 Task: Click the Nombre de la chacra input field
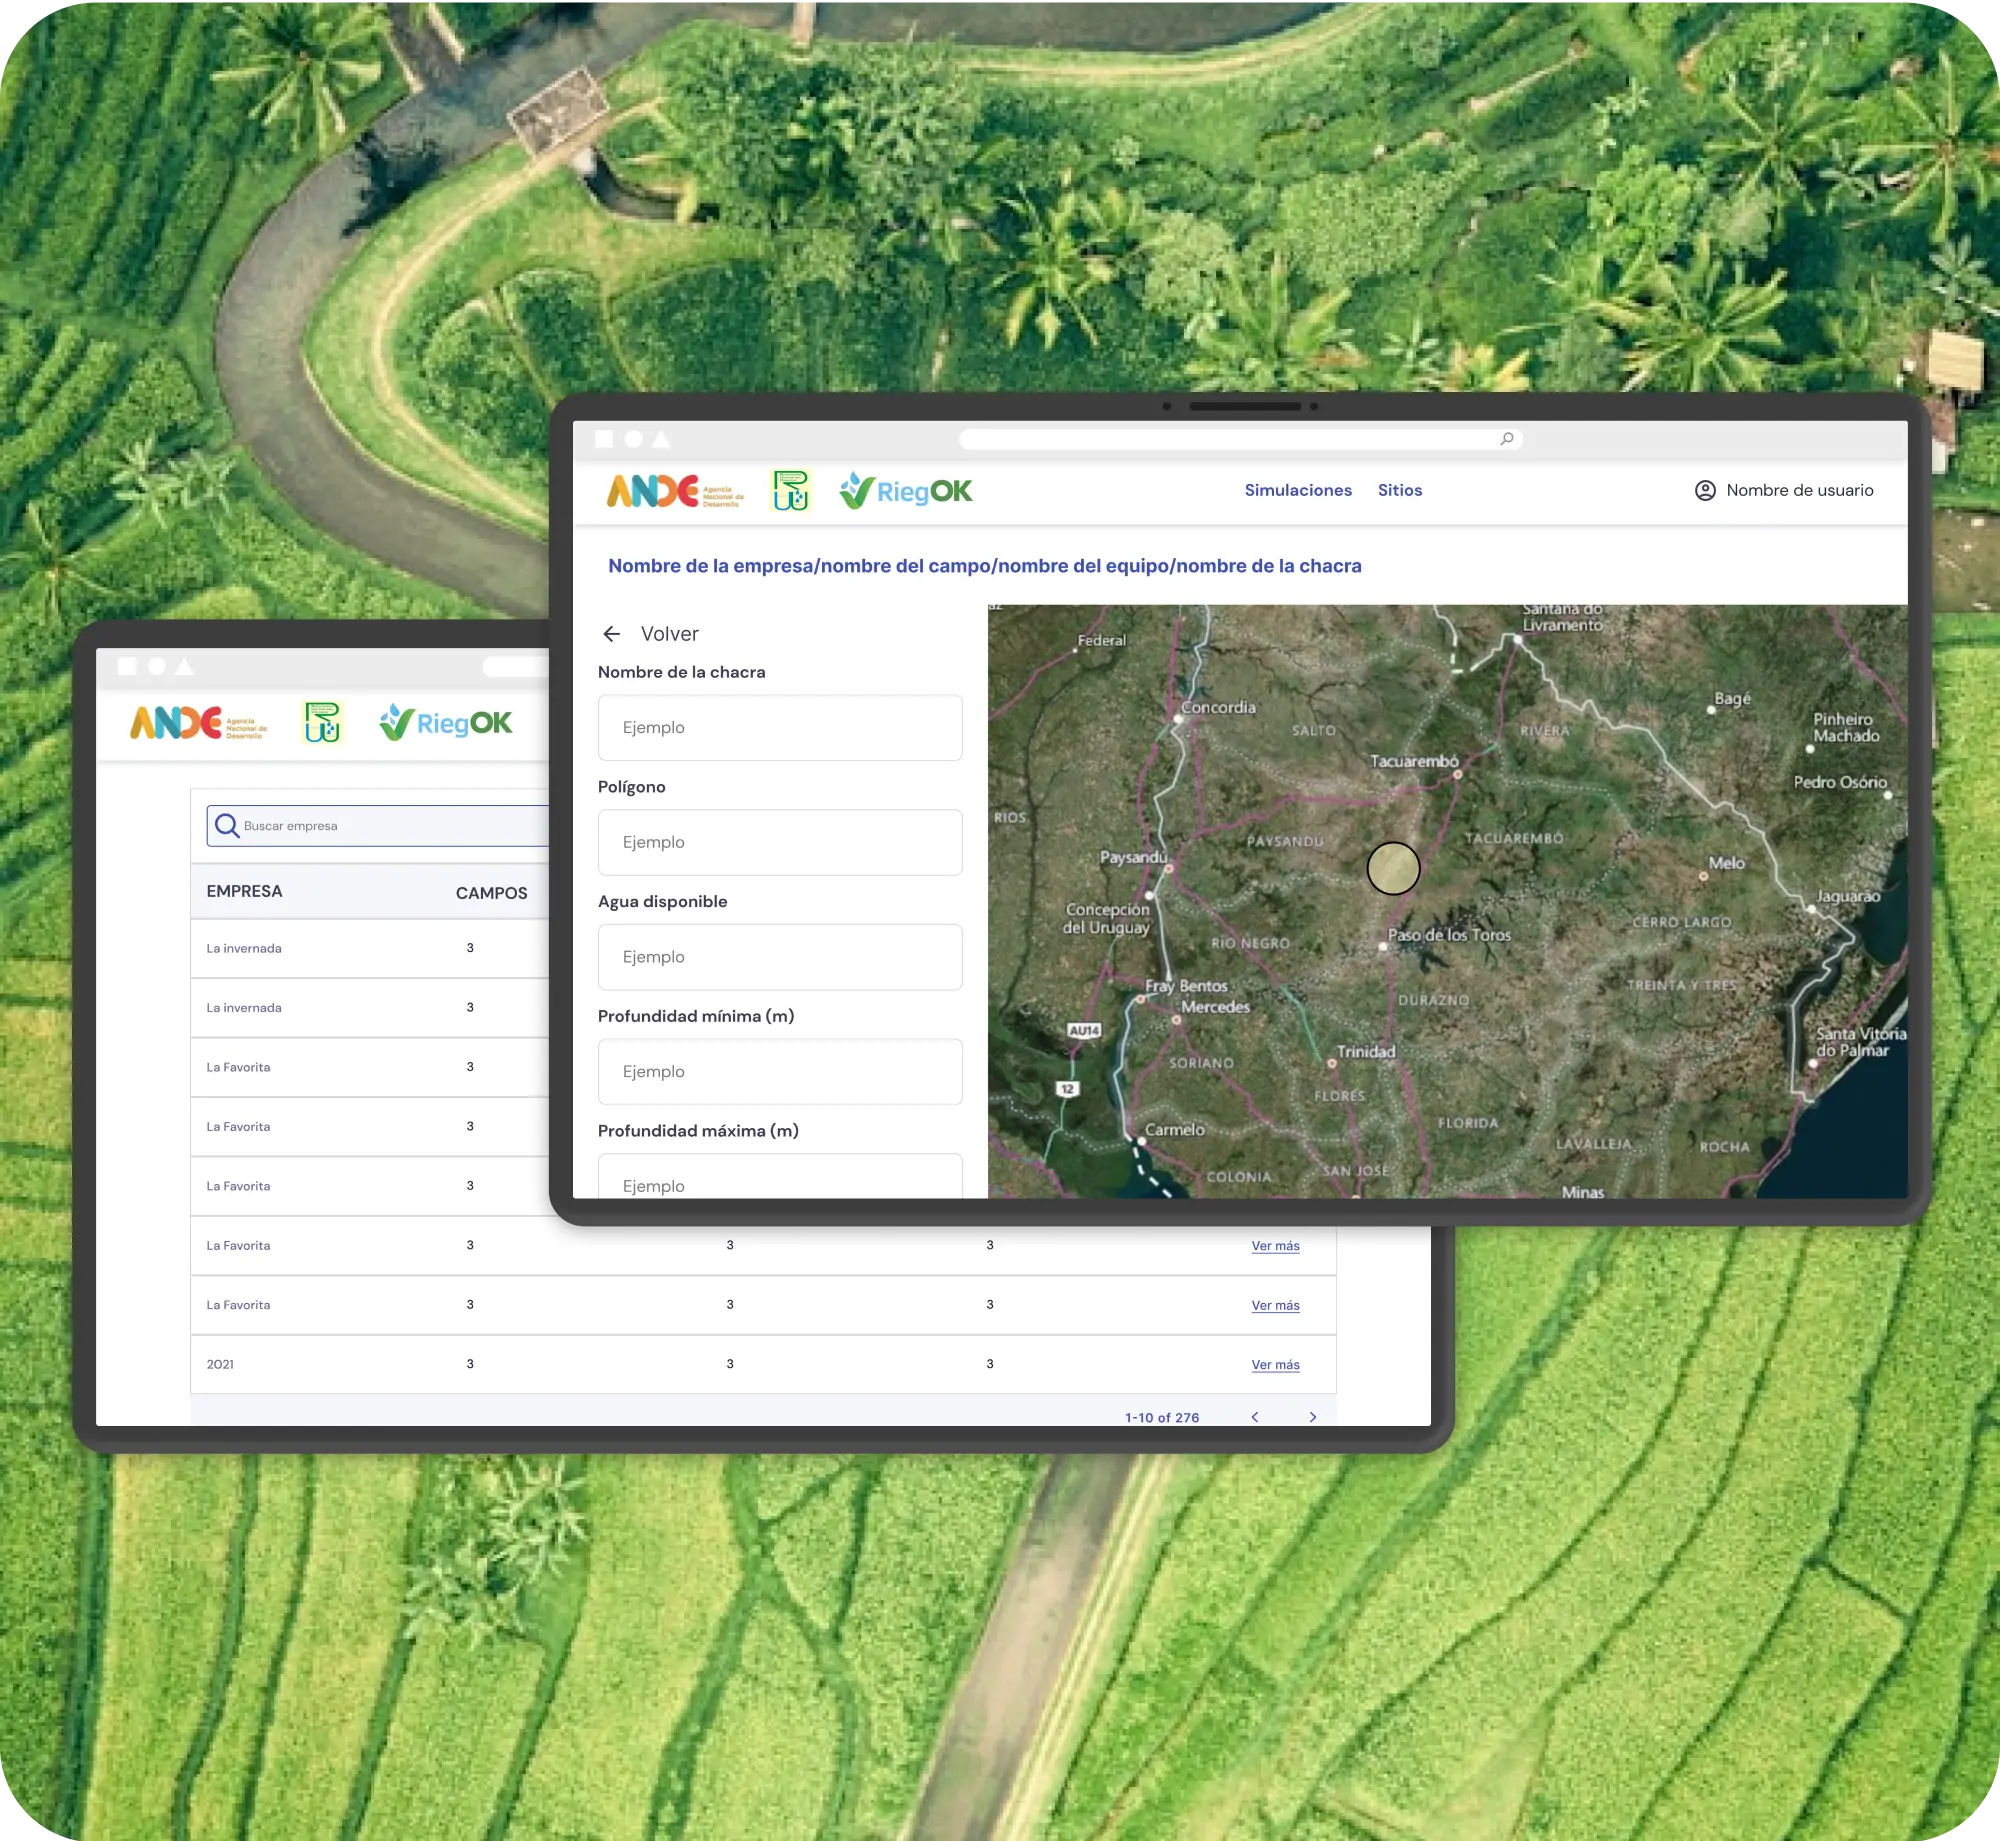pyautogui.click(x=779, y=727)
